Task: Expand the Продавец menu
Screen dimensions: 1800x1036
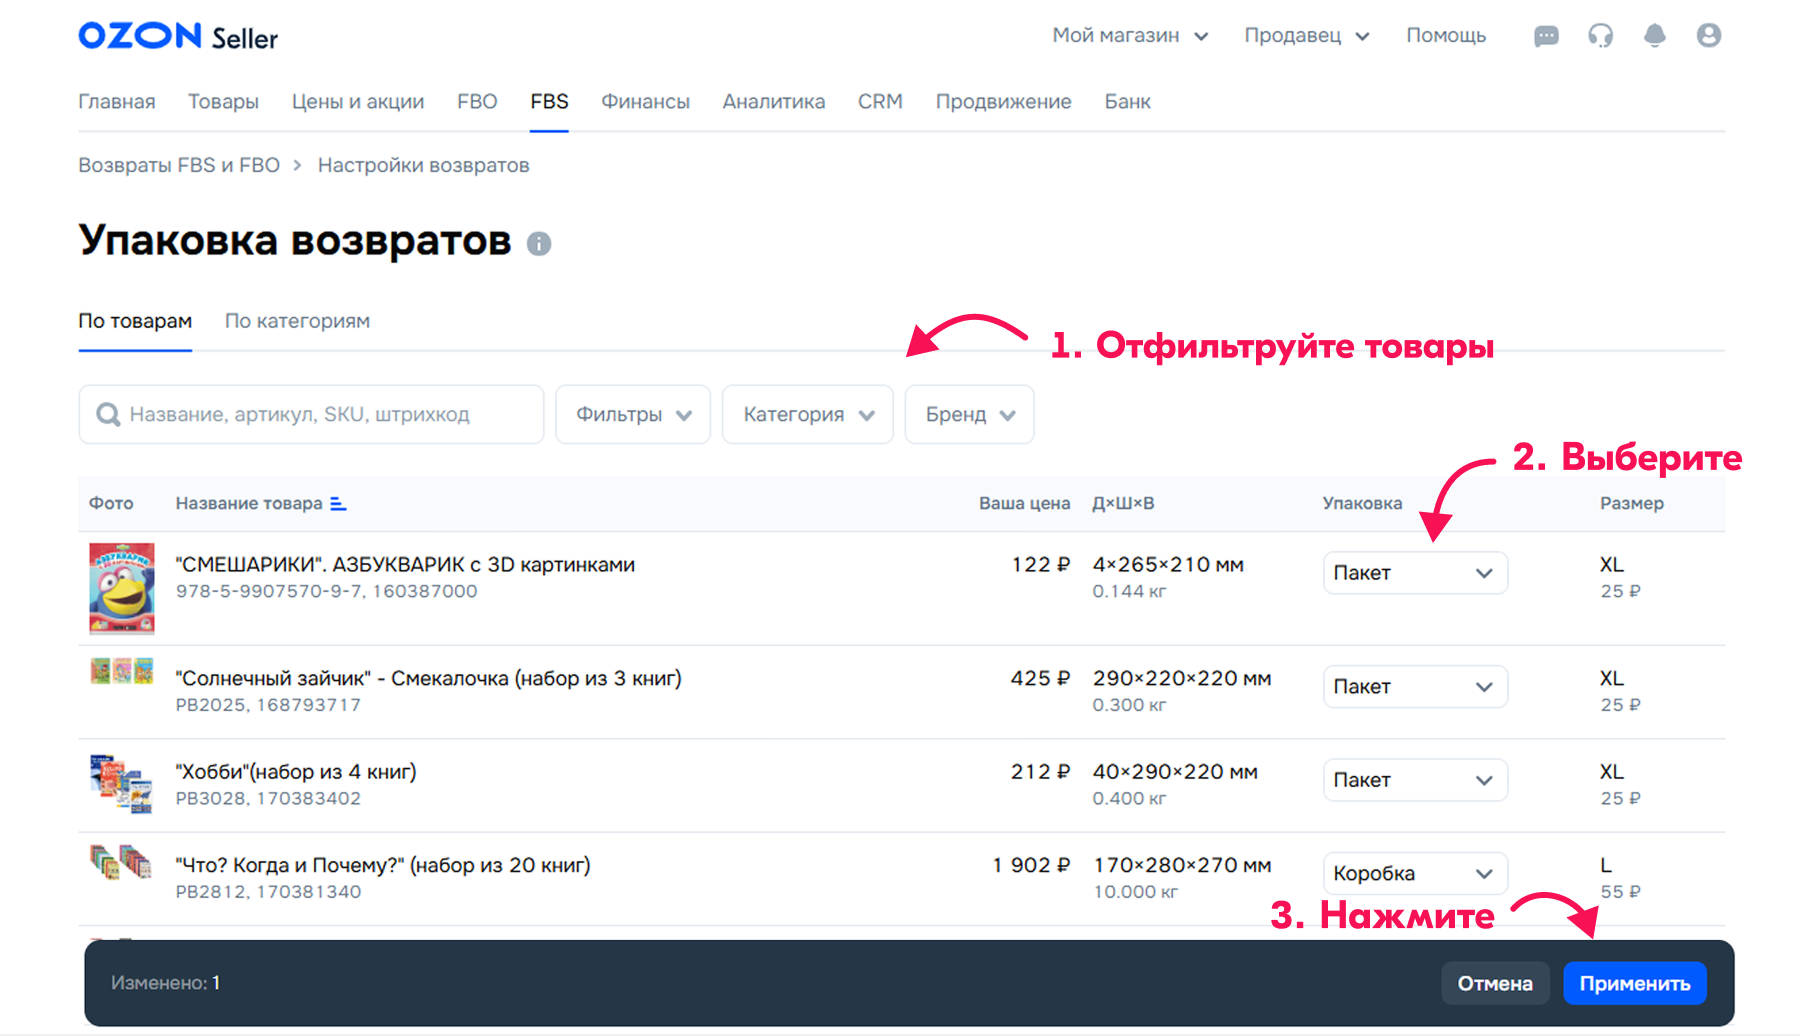Action: pos(1307,36)
